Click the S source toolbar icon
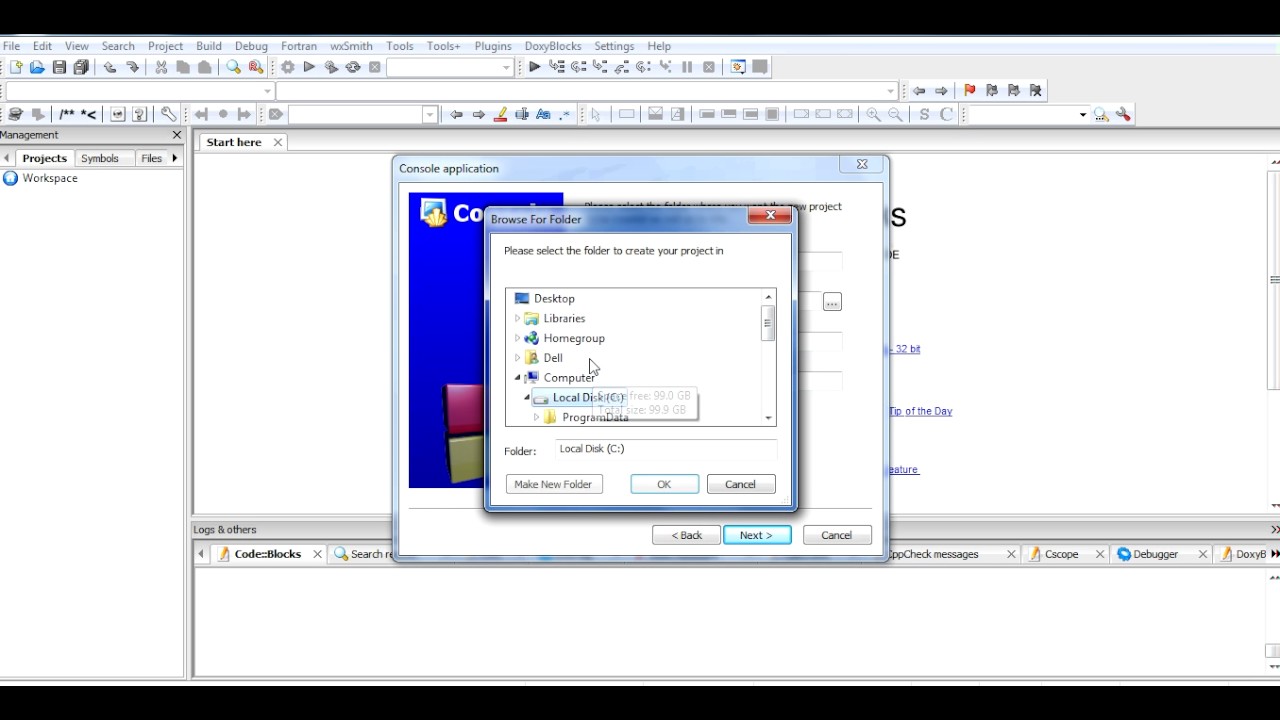 [x=924, y=114]
